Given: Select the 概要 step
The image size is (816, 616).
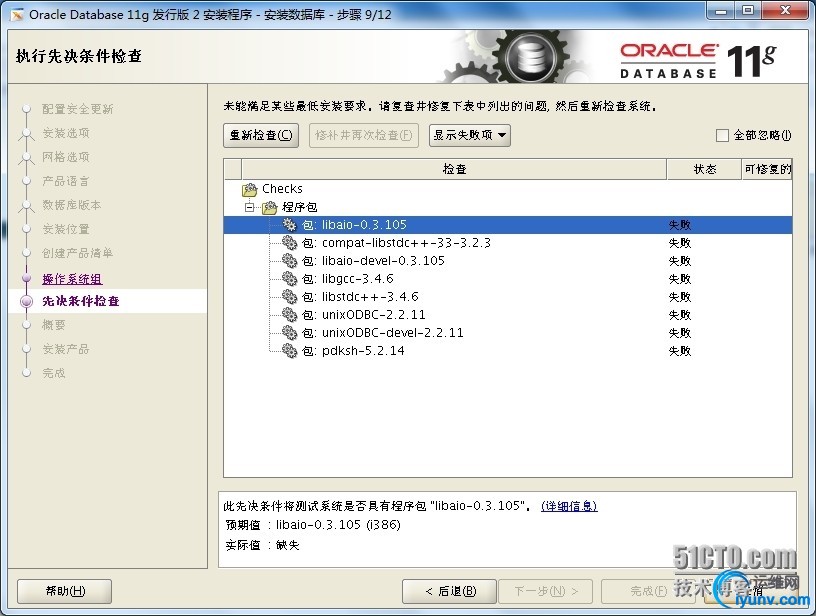Looking at the screenshot, I should coord(54,325).
